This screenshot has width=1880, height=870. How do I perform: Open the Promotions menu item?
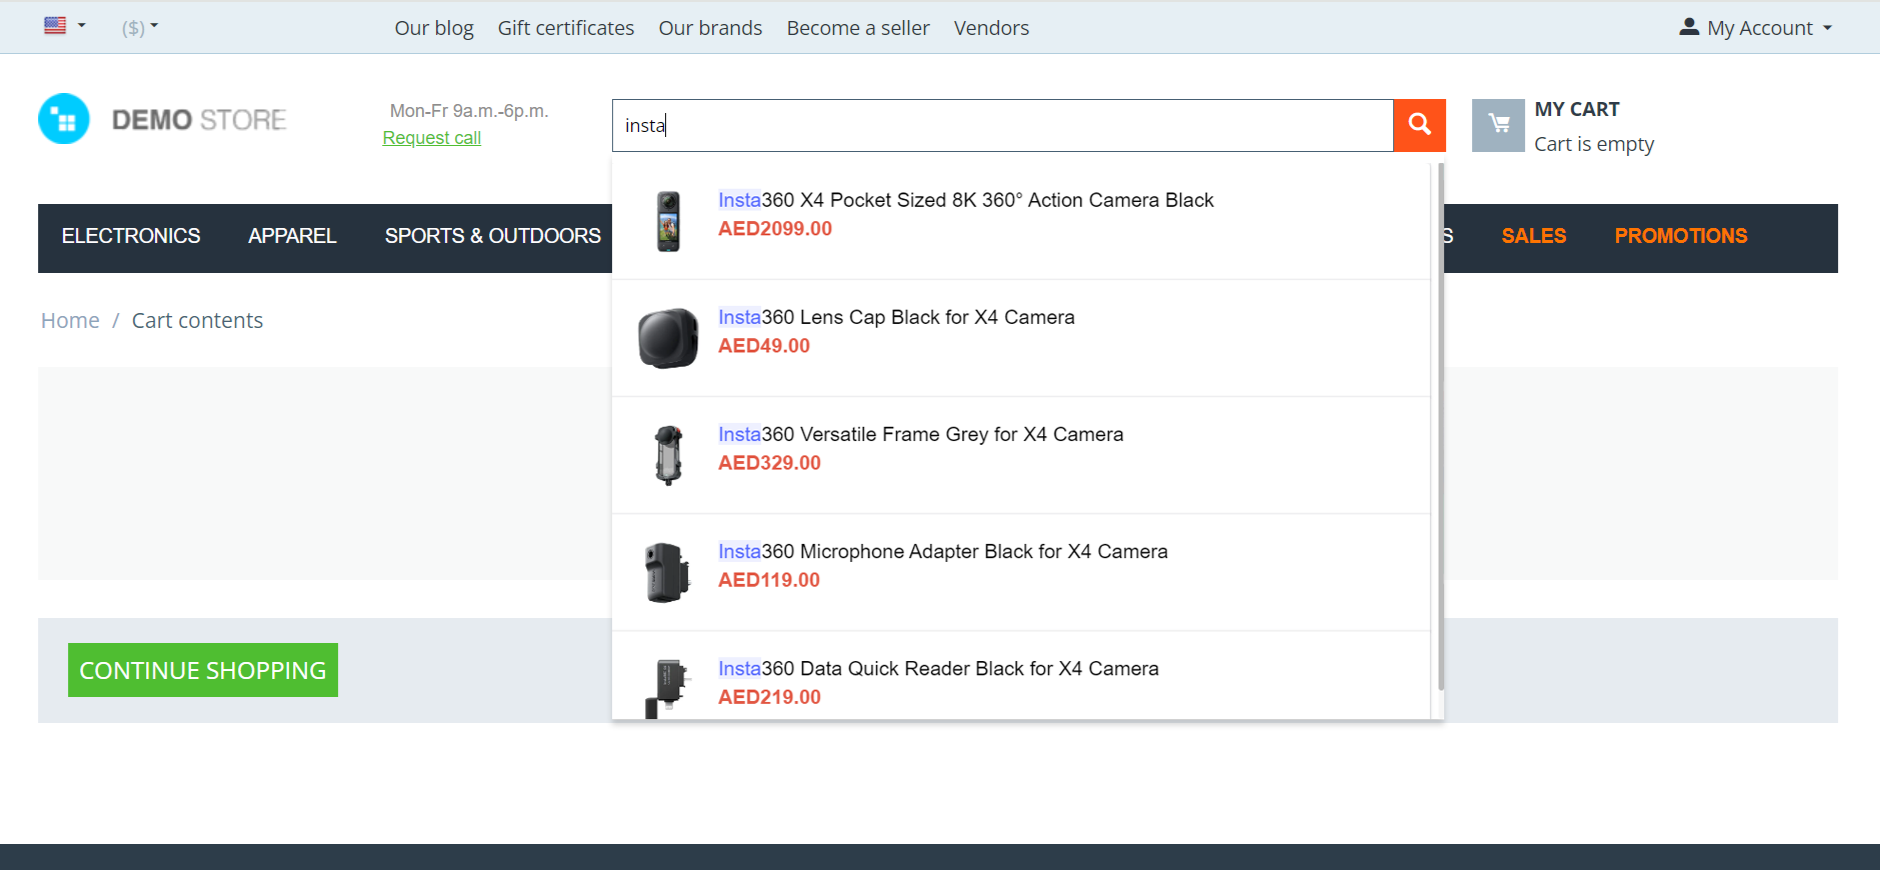pos(1681,236)
